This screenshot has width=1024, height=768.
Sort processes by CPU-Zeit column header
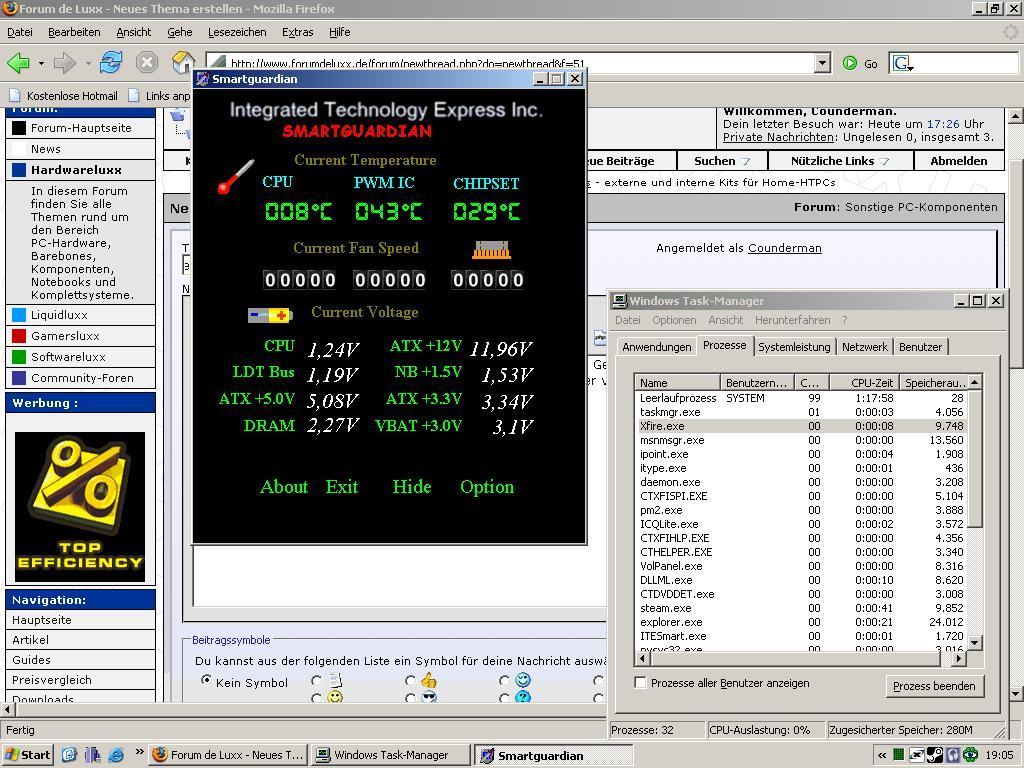coord(864,383)
